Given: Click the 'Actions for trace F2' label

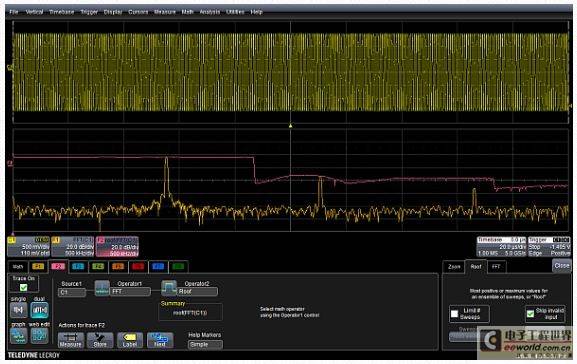Looking at the screenshot, I should coord(82,325).
